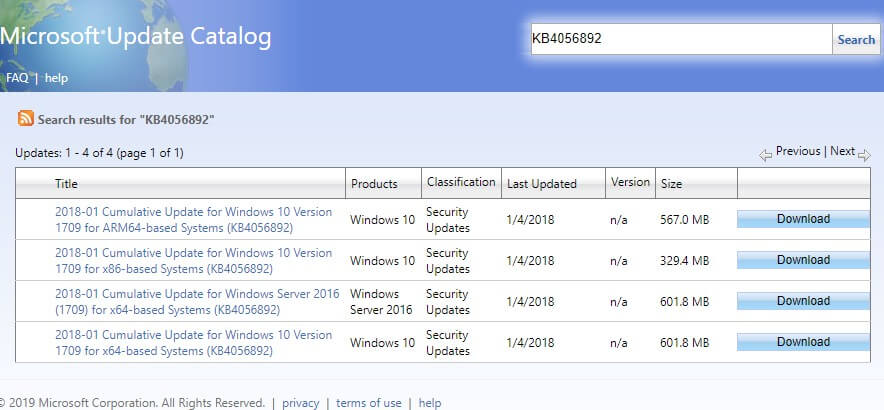884x410 pixels.
Task: Sort results by the Title column header
Action: pyautogui.click(x=66, y=183)
